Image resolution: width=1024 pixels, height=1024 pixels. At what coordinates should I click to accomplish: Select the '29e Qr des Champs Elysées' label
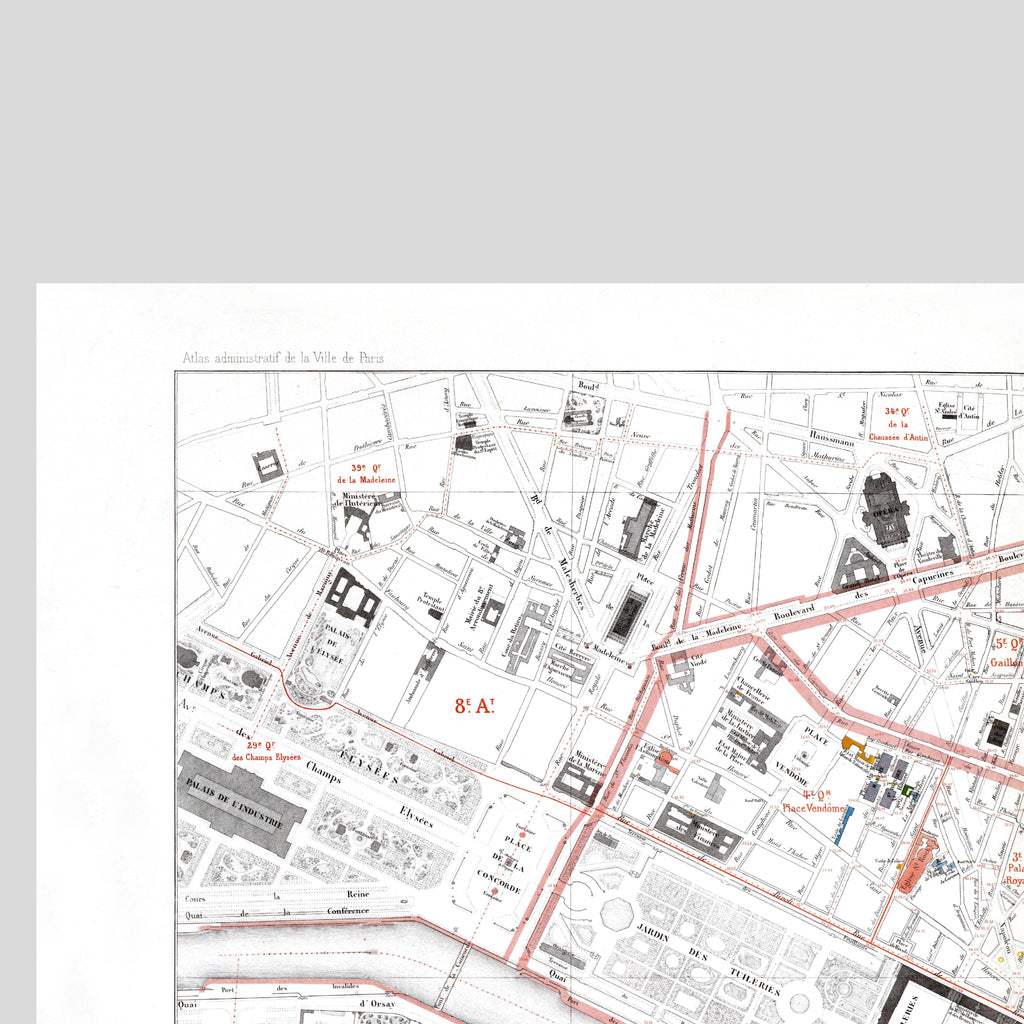(265, 751)
